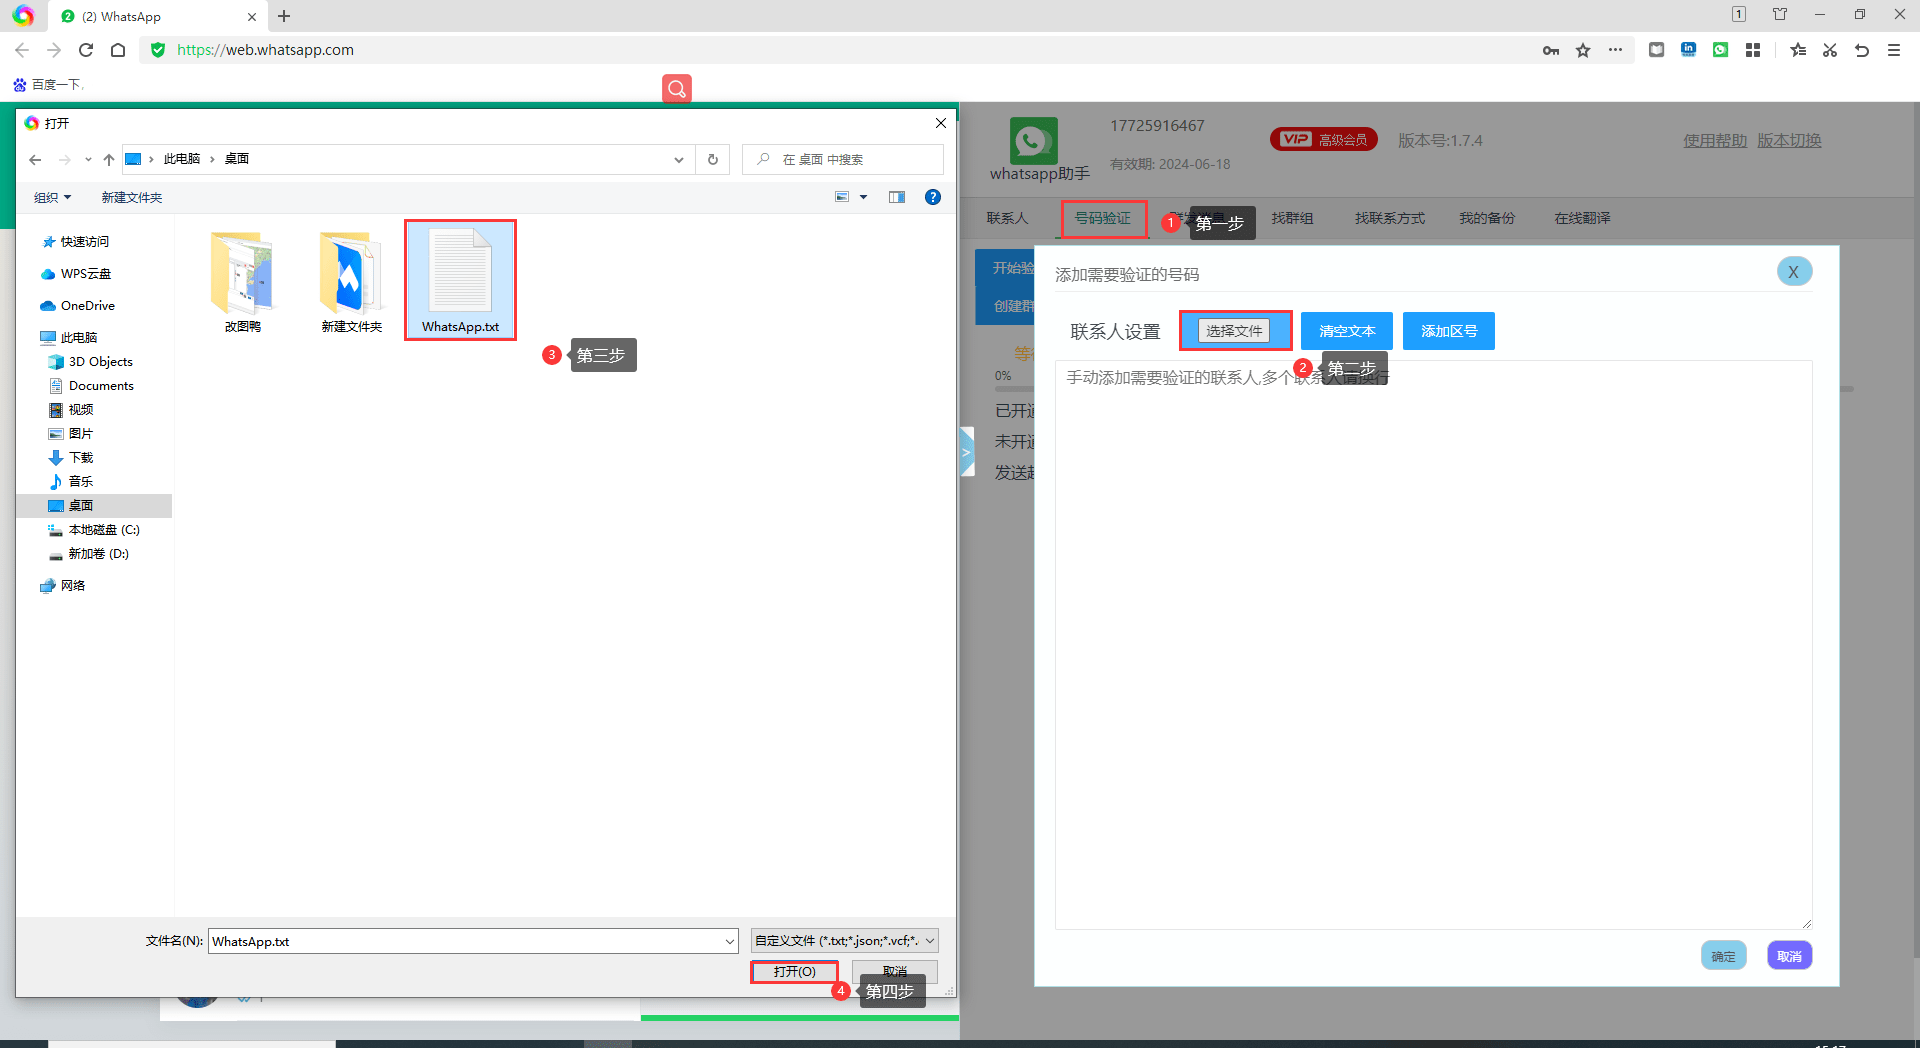Open a new browser tab

click(284, 16)
